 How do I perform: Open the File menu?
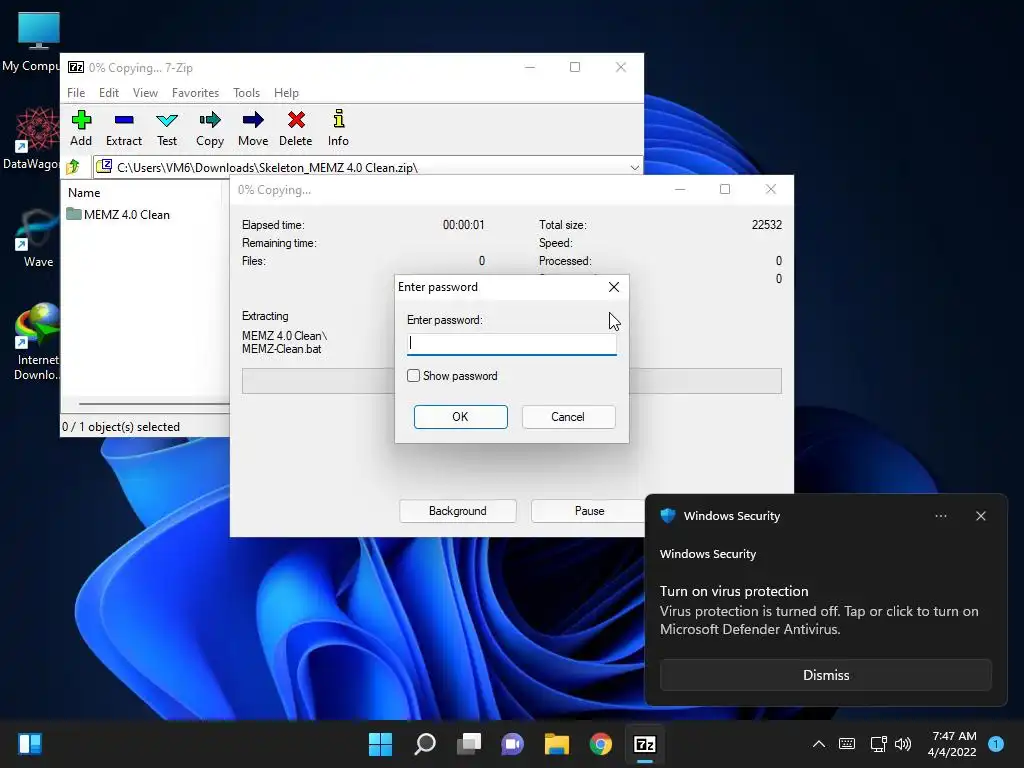coord(76,93)
